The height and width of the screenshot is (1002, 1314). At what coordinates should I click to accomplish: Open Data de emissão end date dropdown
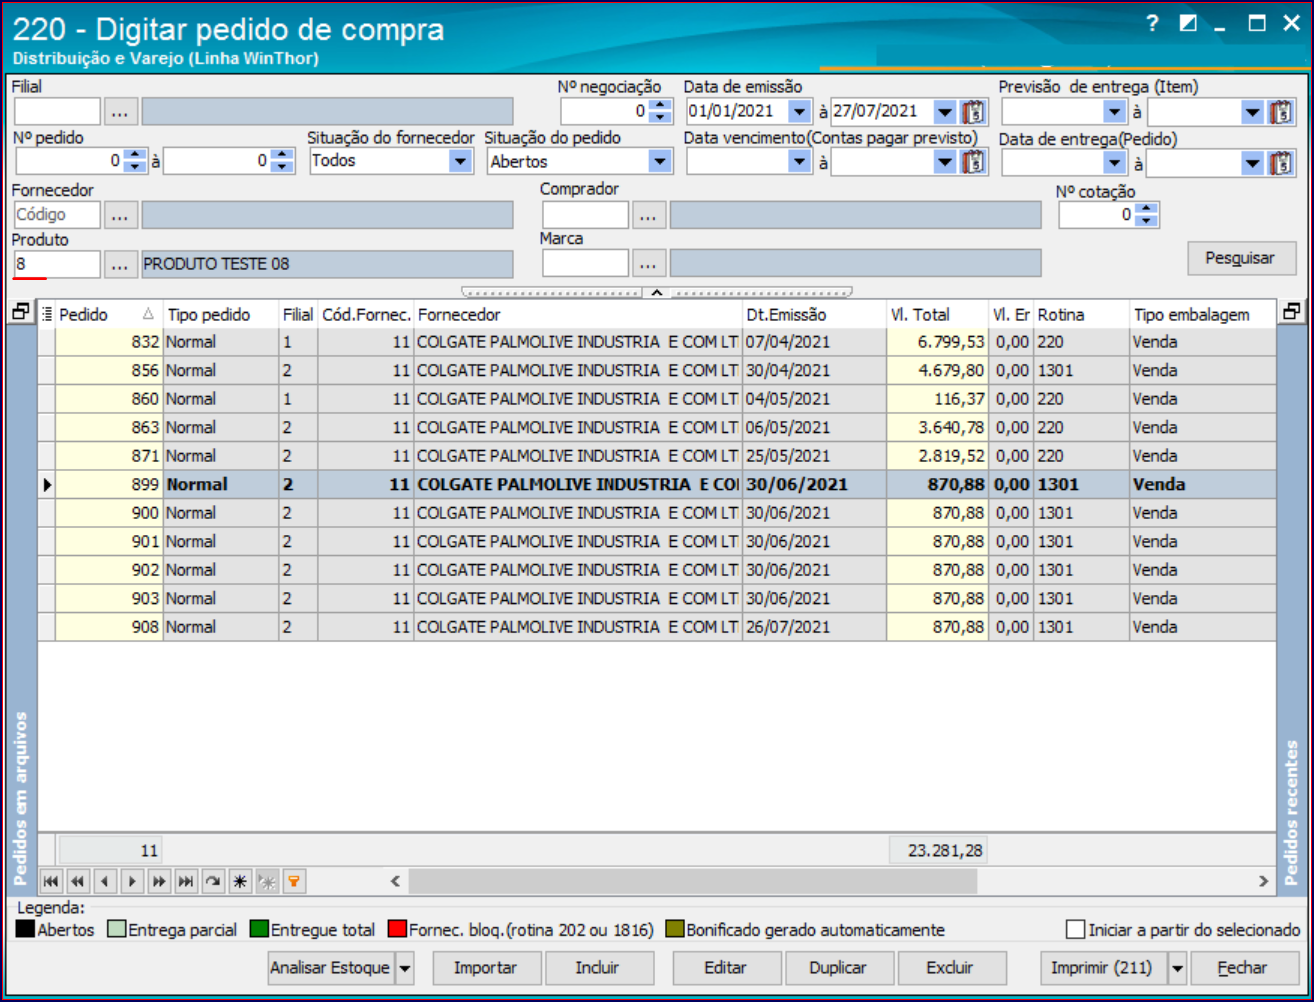click(x=944, y=111)
